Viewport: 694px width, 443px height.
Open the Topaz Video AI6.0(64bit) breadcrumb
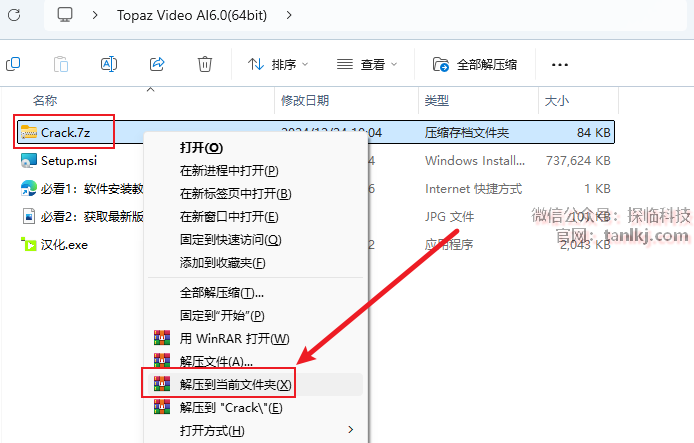tap(192, 15)
